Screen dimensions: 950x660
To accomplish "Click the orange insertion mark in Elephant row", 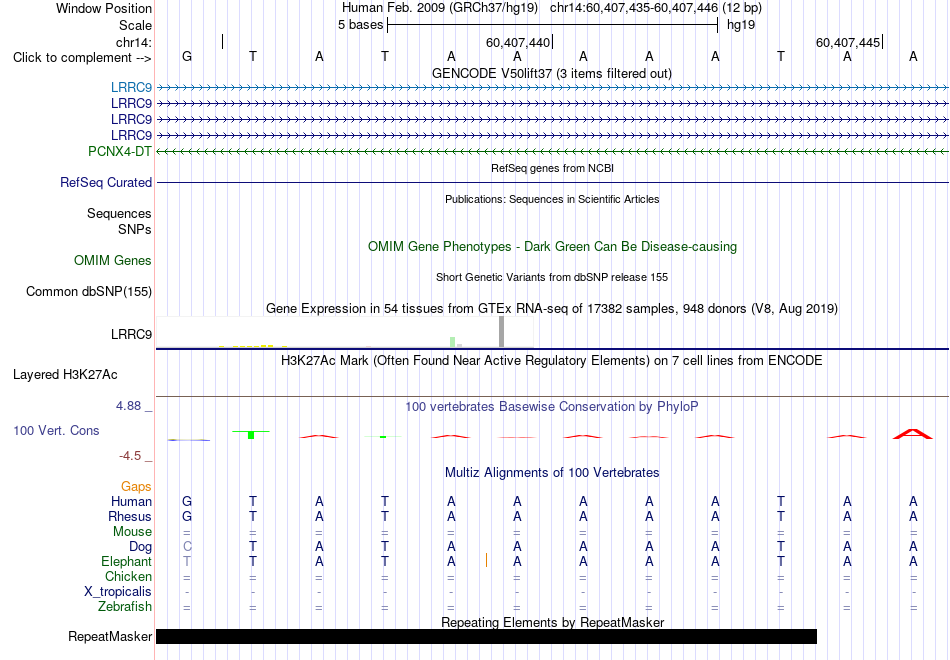I will pyautogui.click(x=487, y=560).
